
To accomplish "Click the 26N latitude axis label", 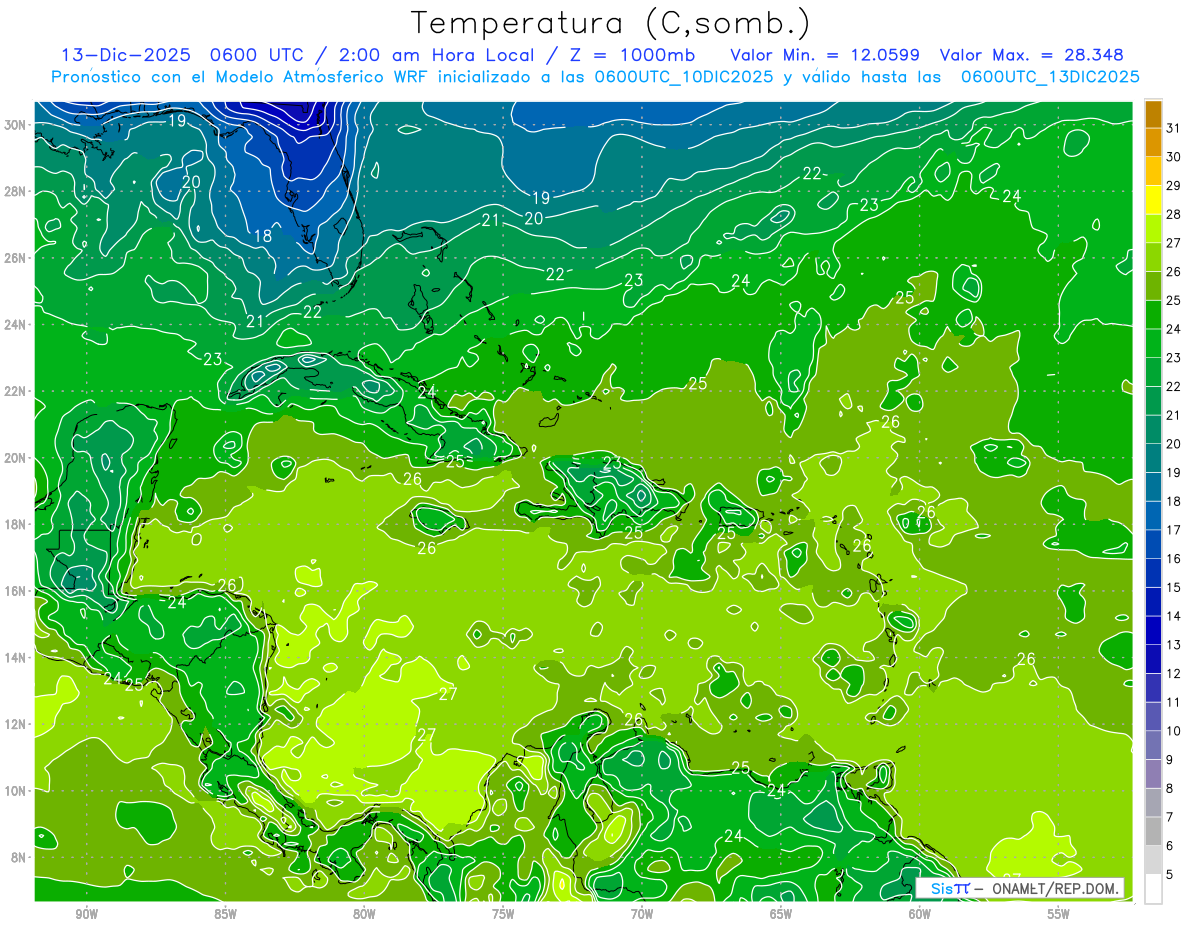I will pos(17,258).
